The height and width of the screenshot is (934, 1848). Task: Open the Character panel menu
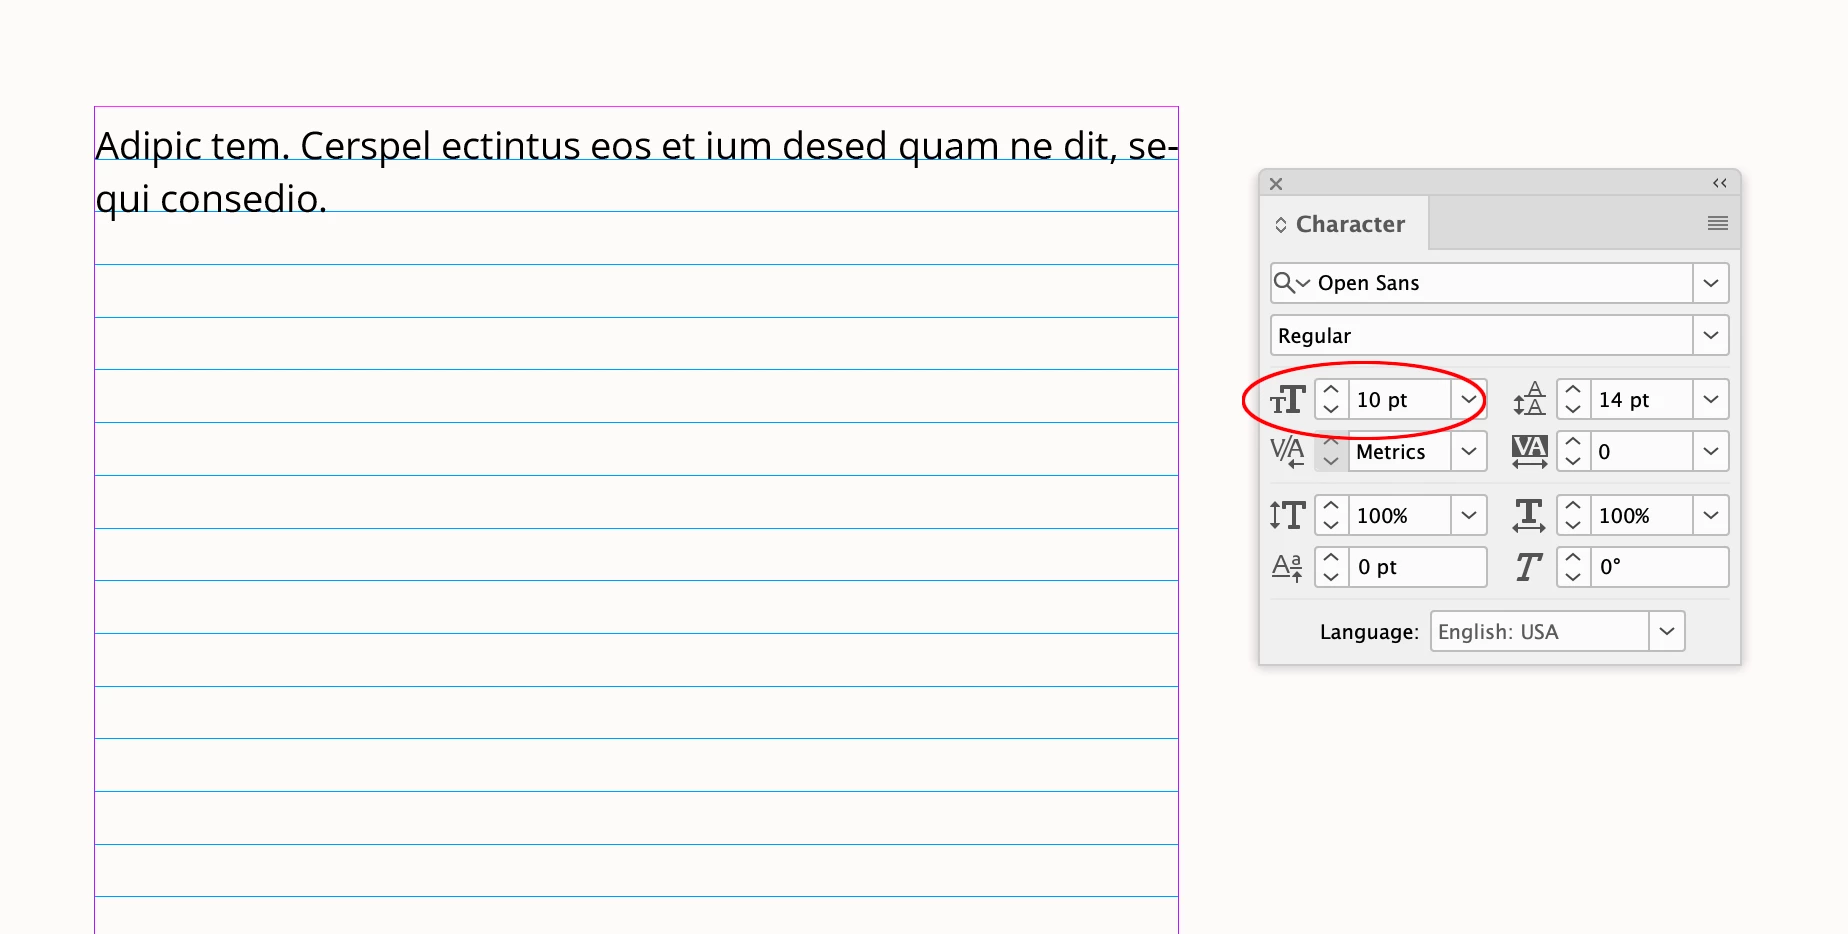(1718, 223)
